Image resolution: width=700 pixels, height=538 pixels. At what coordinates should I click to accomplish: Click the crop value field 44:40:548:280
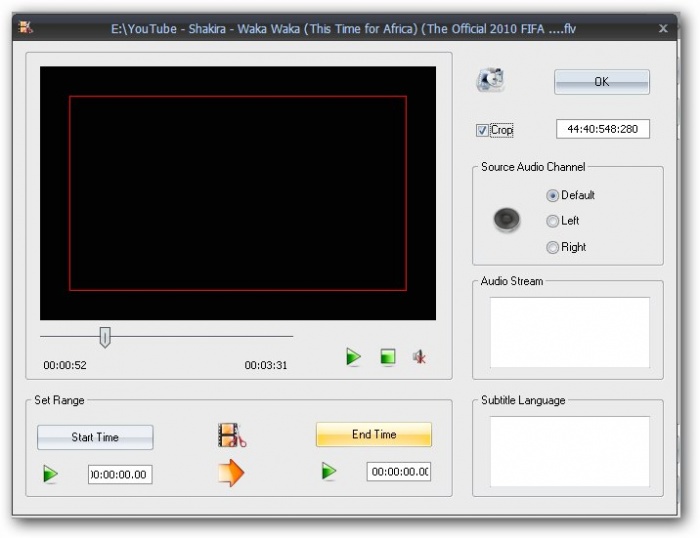pyautogui.click(x=603, y=129)
